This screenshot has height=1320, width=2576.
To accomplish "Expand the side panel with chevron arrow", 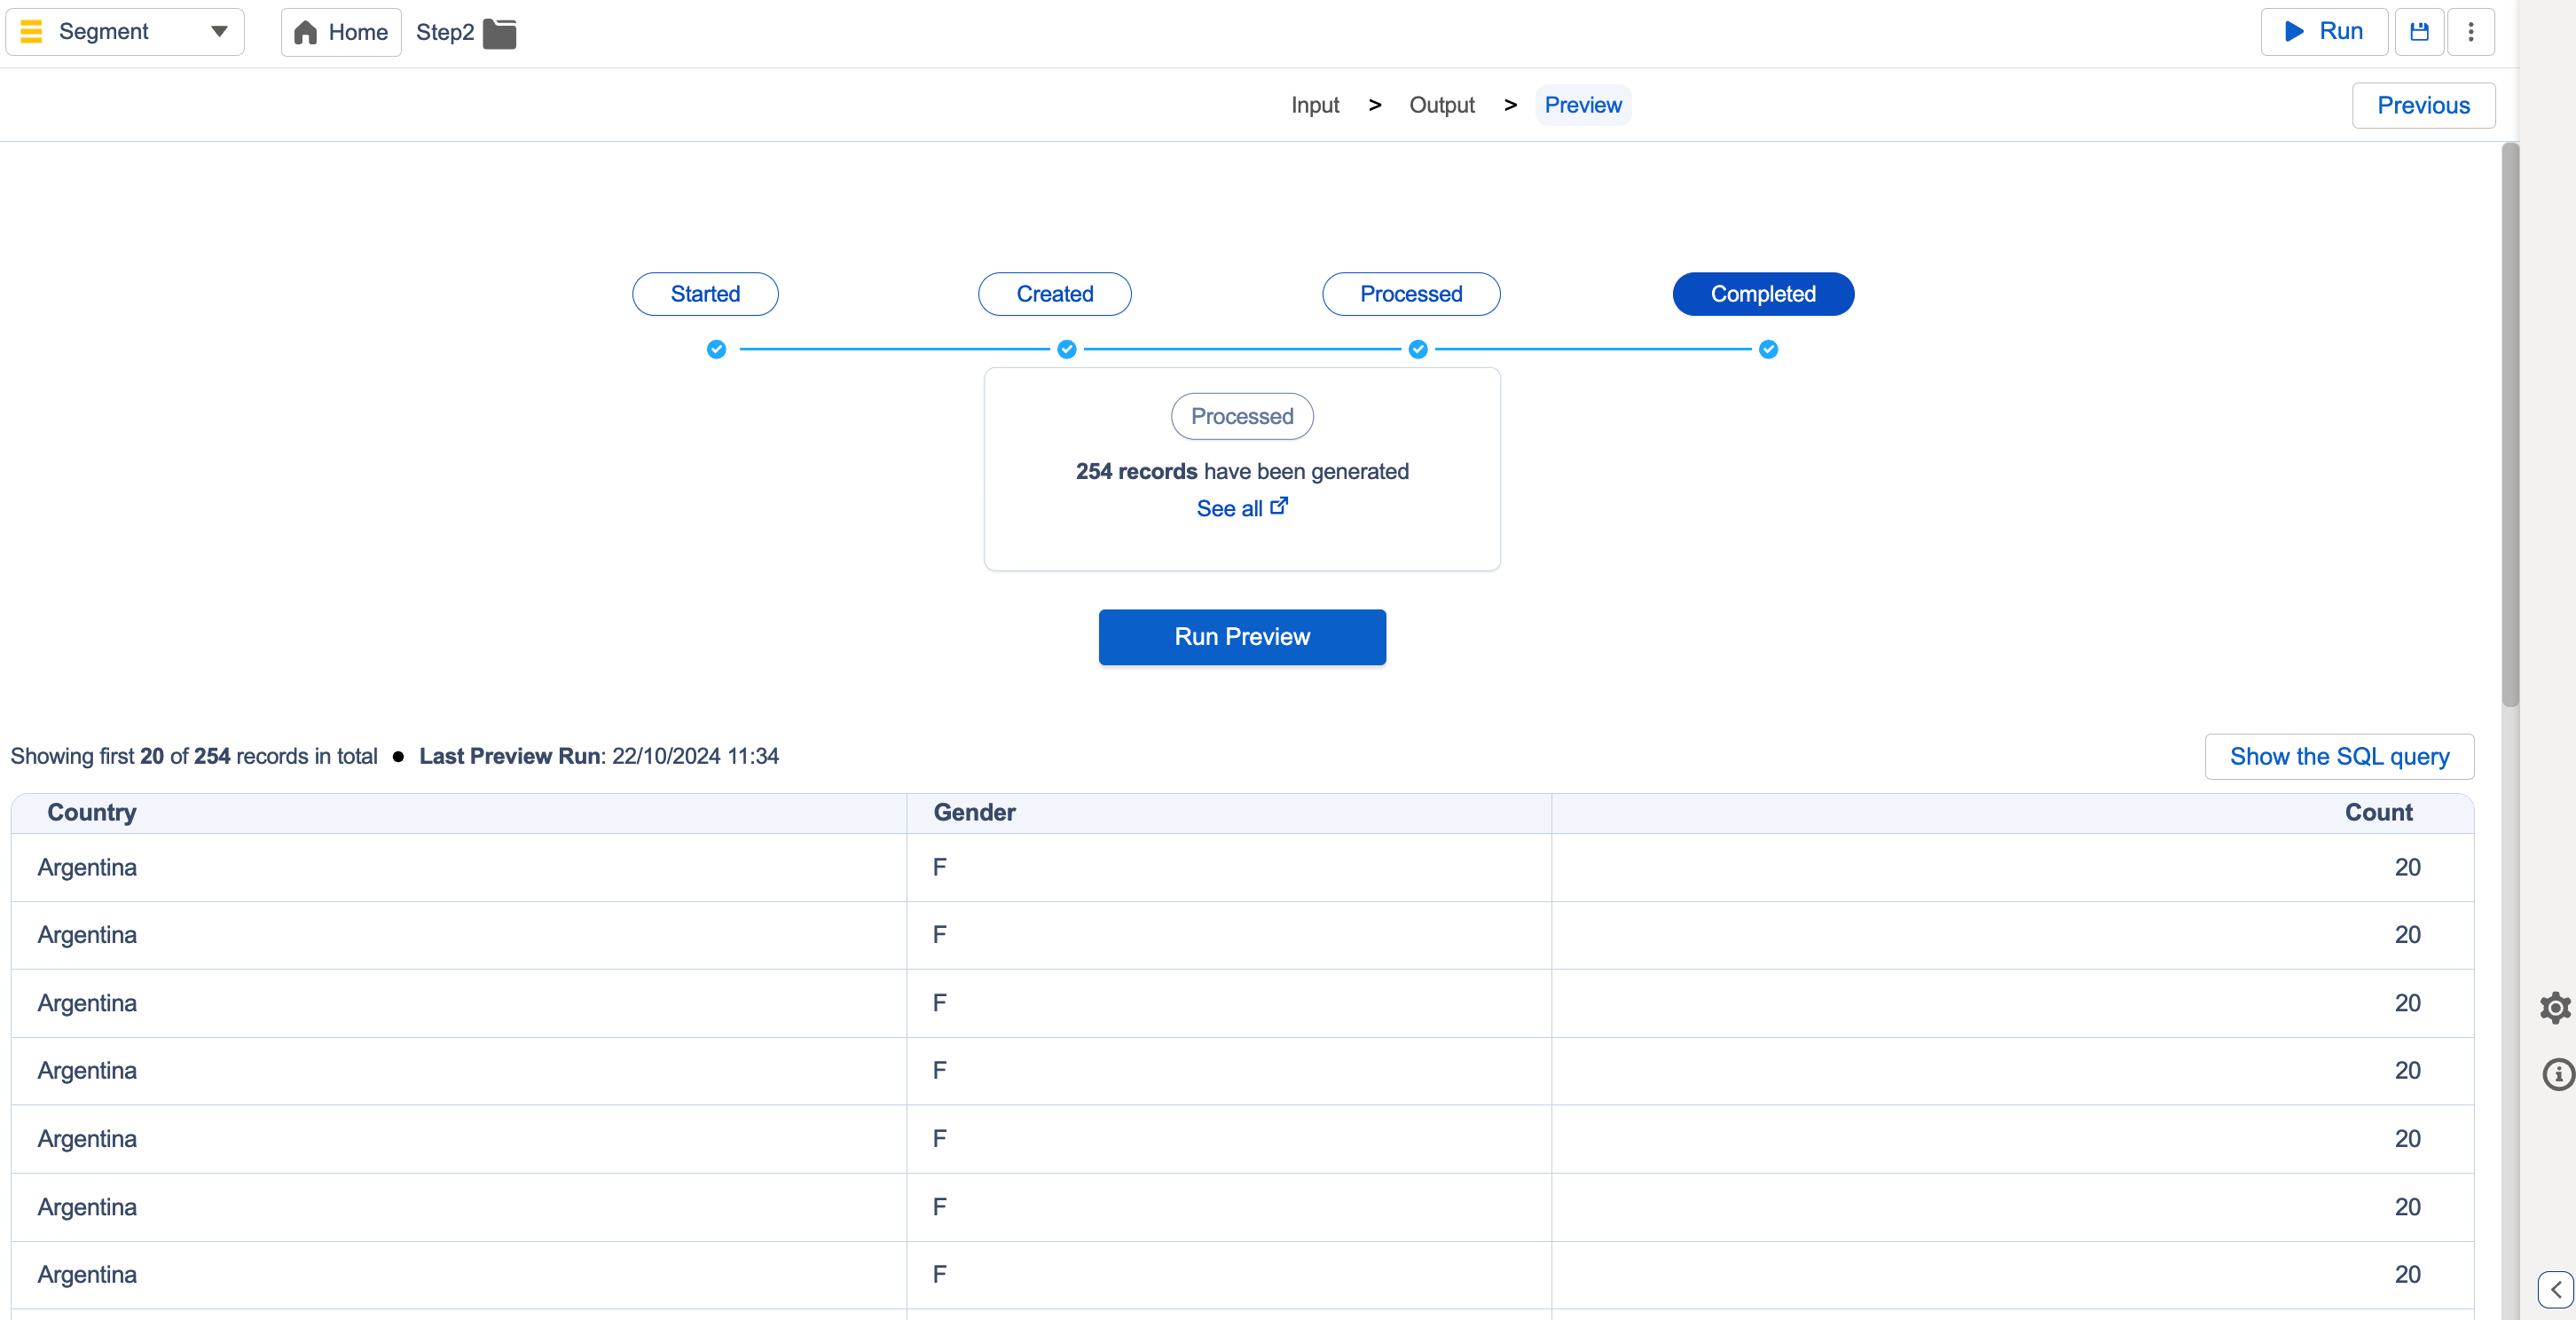I will click(2555, 1290).
